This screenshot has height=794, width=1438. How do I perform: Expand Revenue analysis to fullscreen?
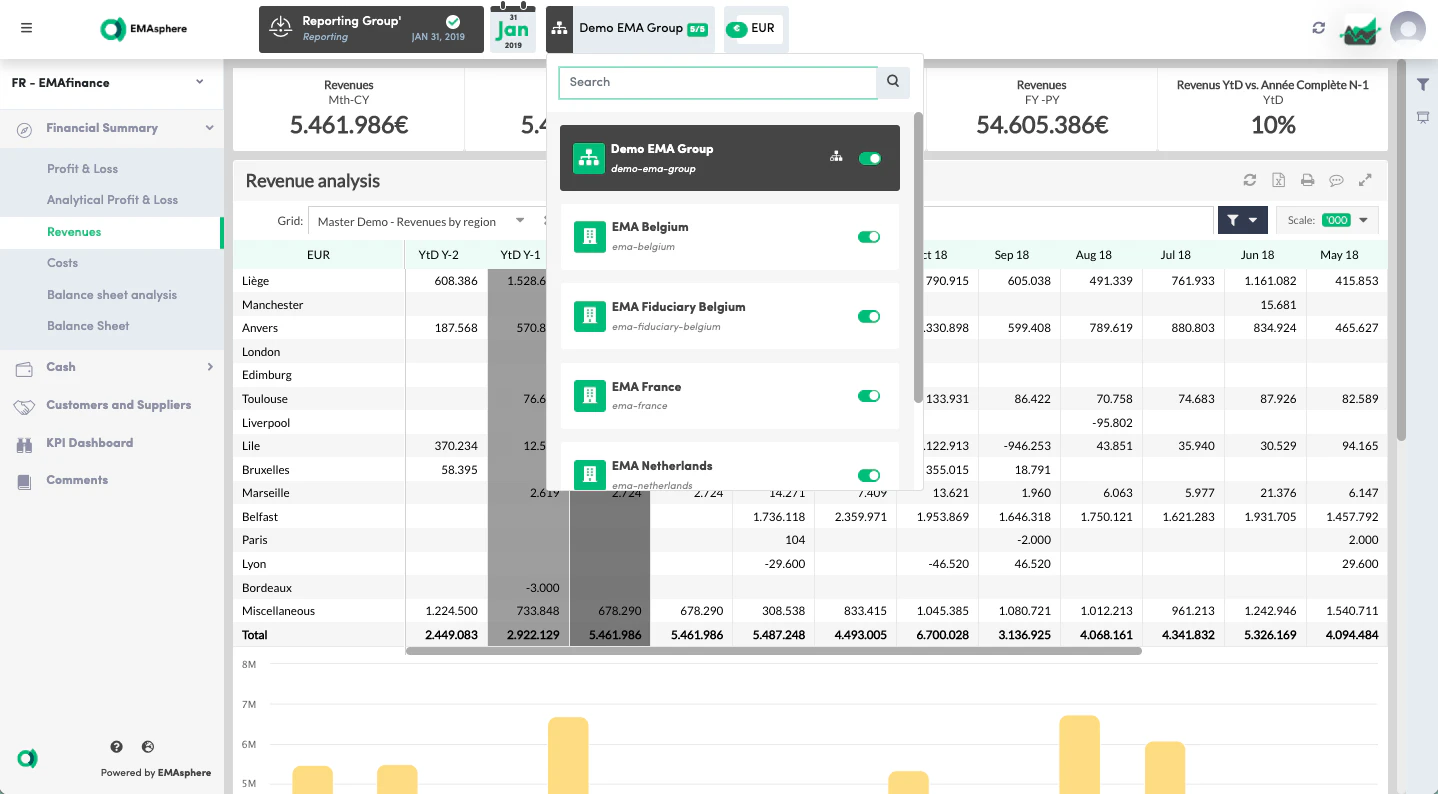[x=1365, y=181]
